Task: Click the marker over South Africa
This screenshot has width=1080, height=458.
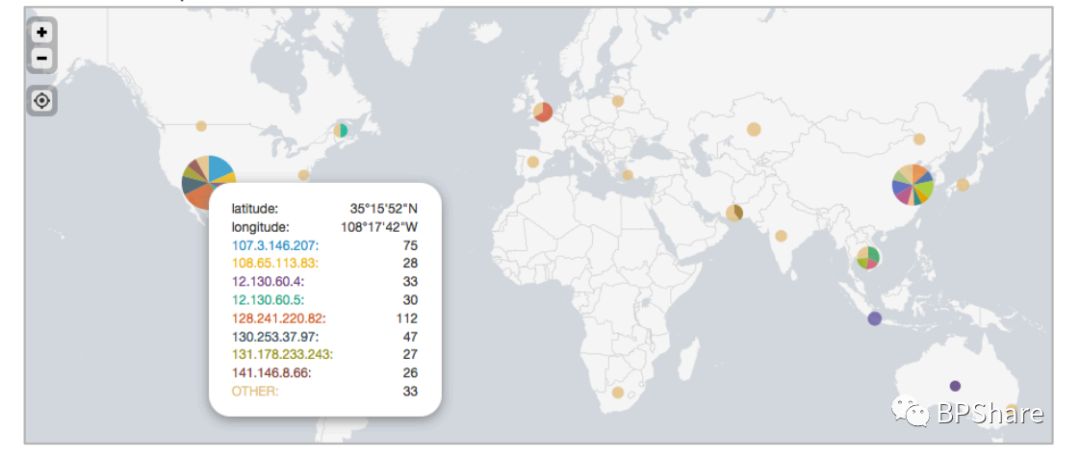Action: (618, 393)
